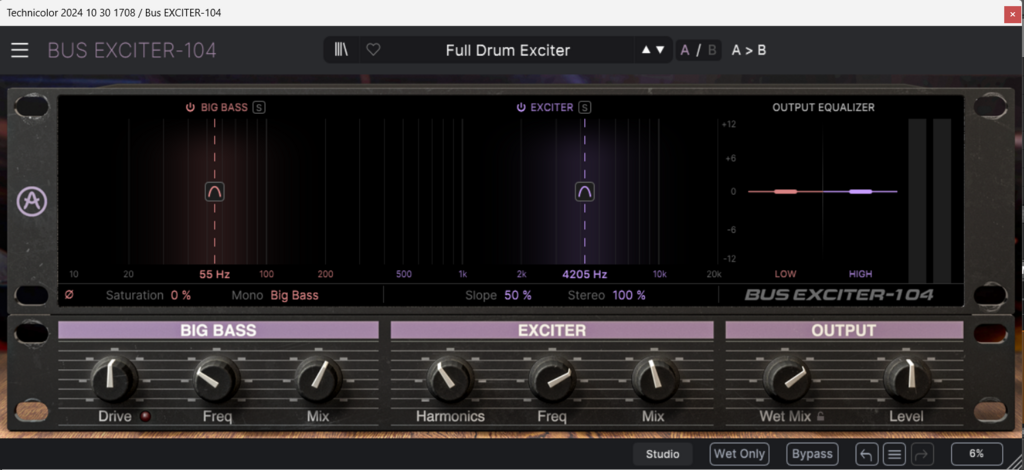Toggle Exciter power icon
Viewport: 1024px width, 470px height.
click(x=520, y=108)
